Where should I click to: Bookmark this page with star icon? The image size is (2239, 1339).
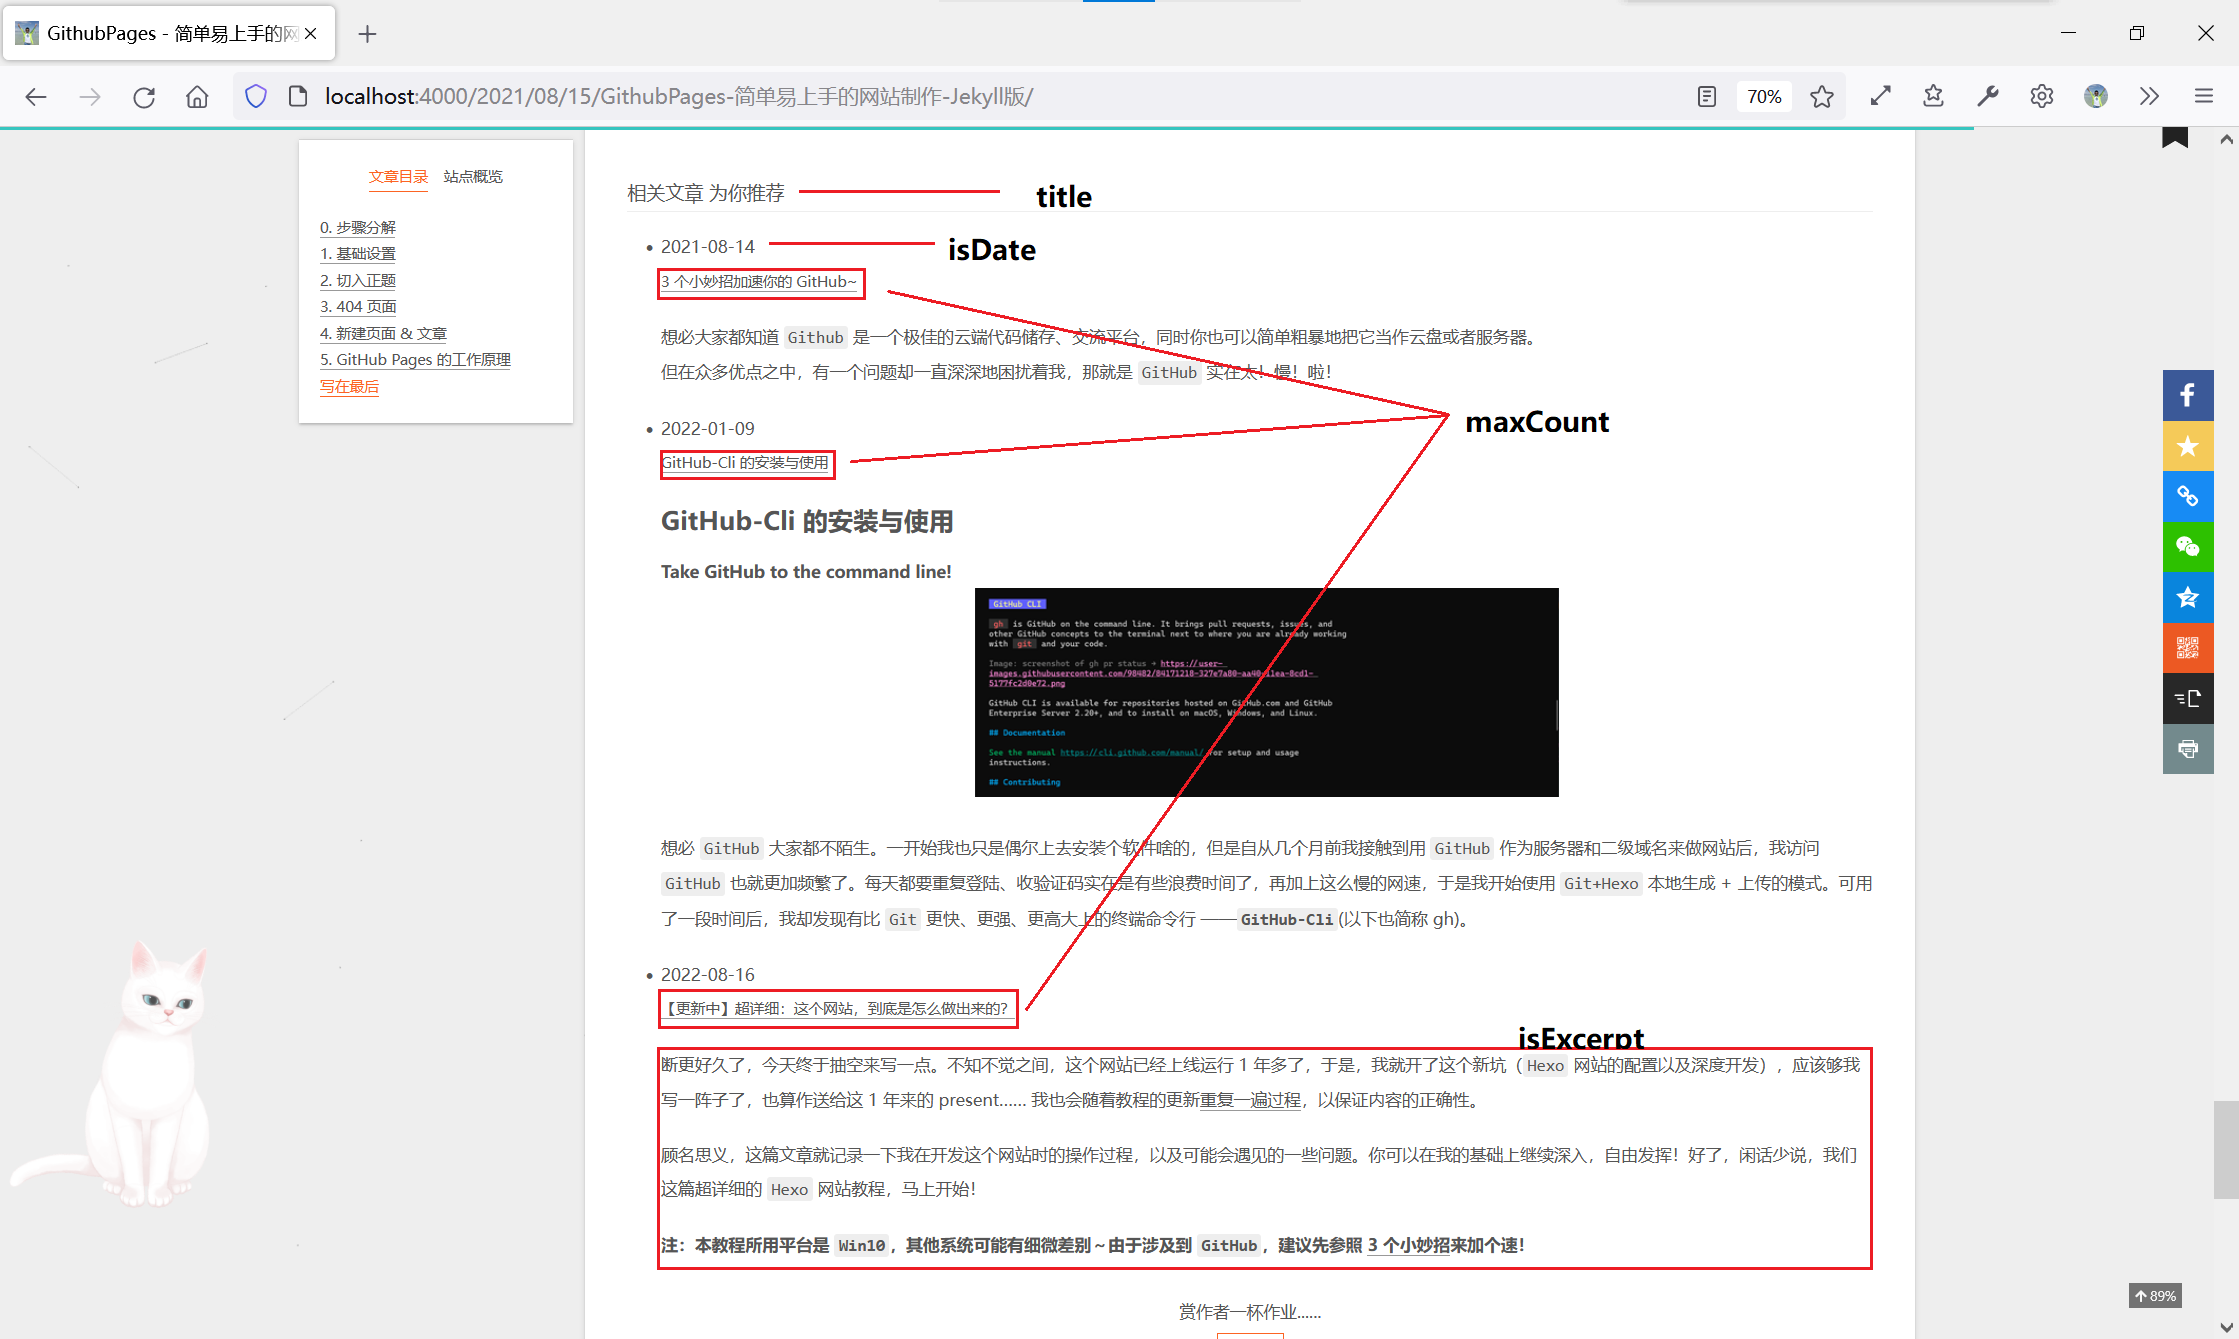click(x=1822, y=96)
